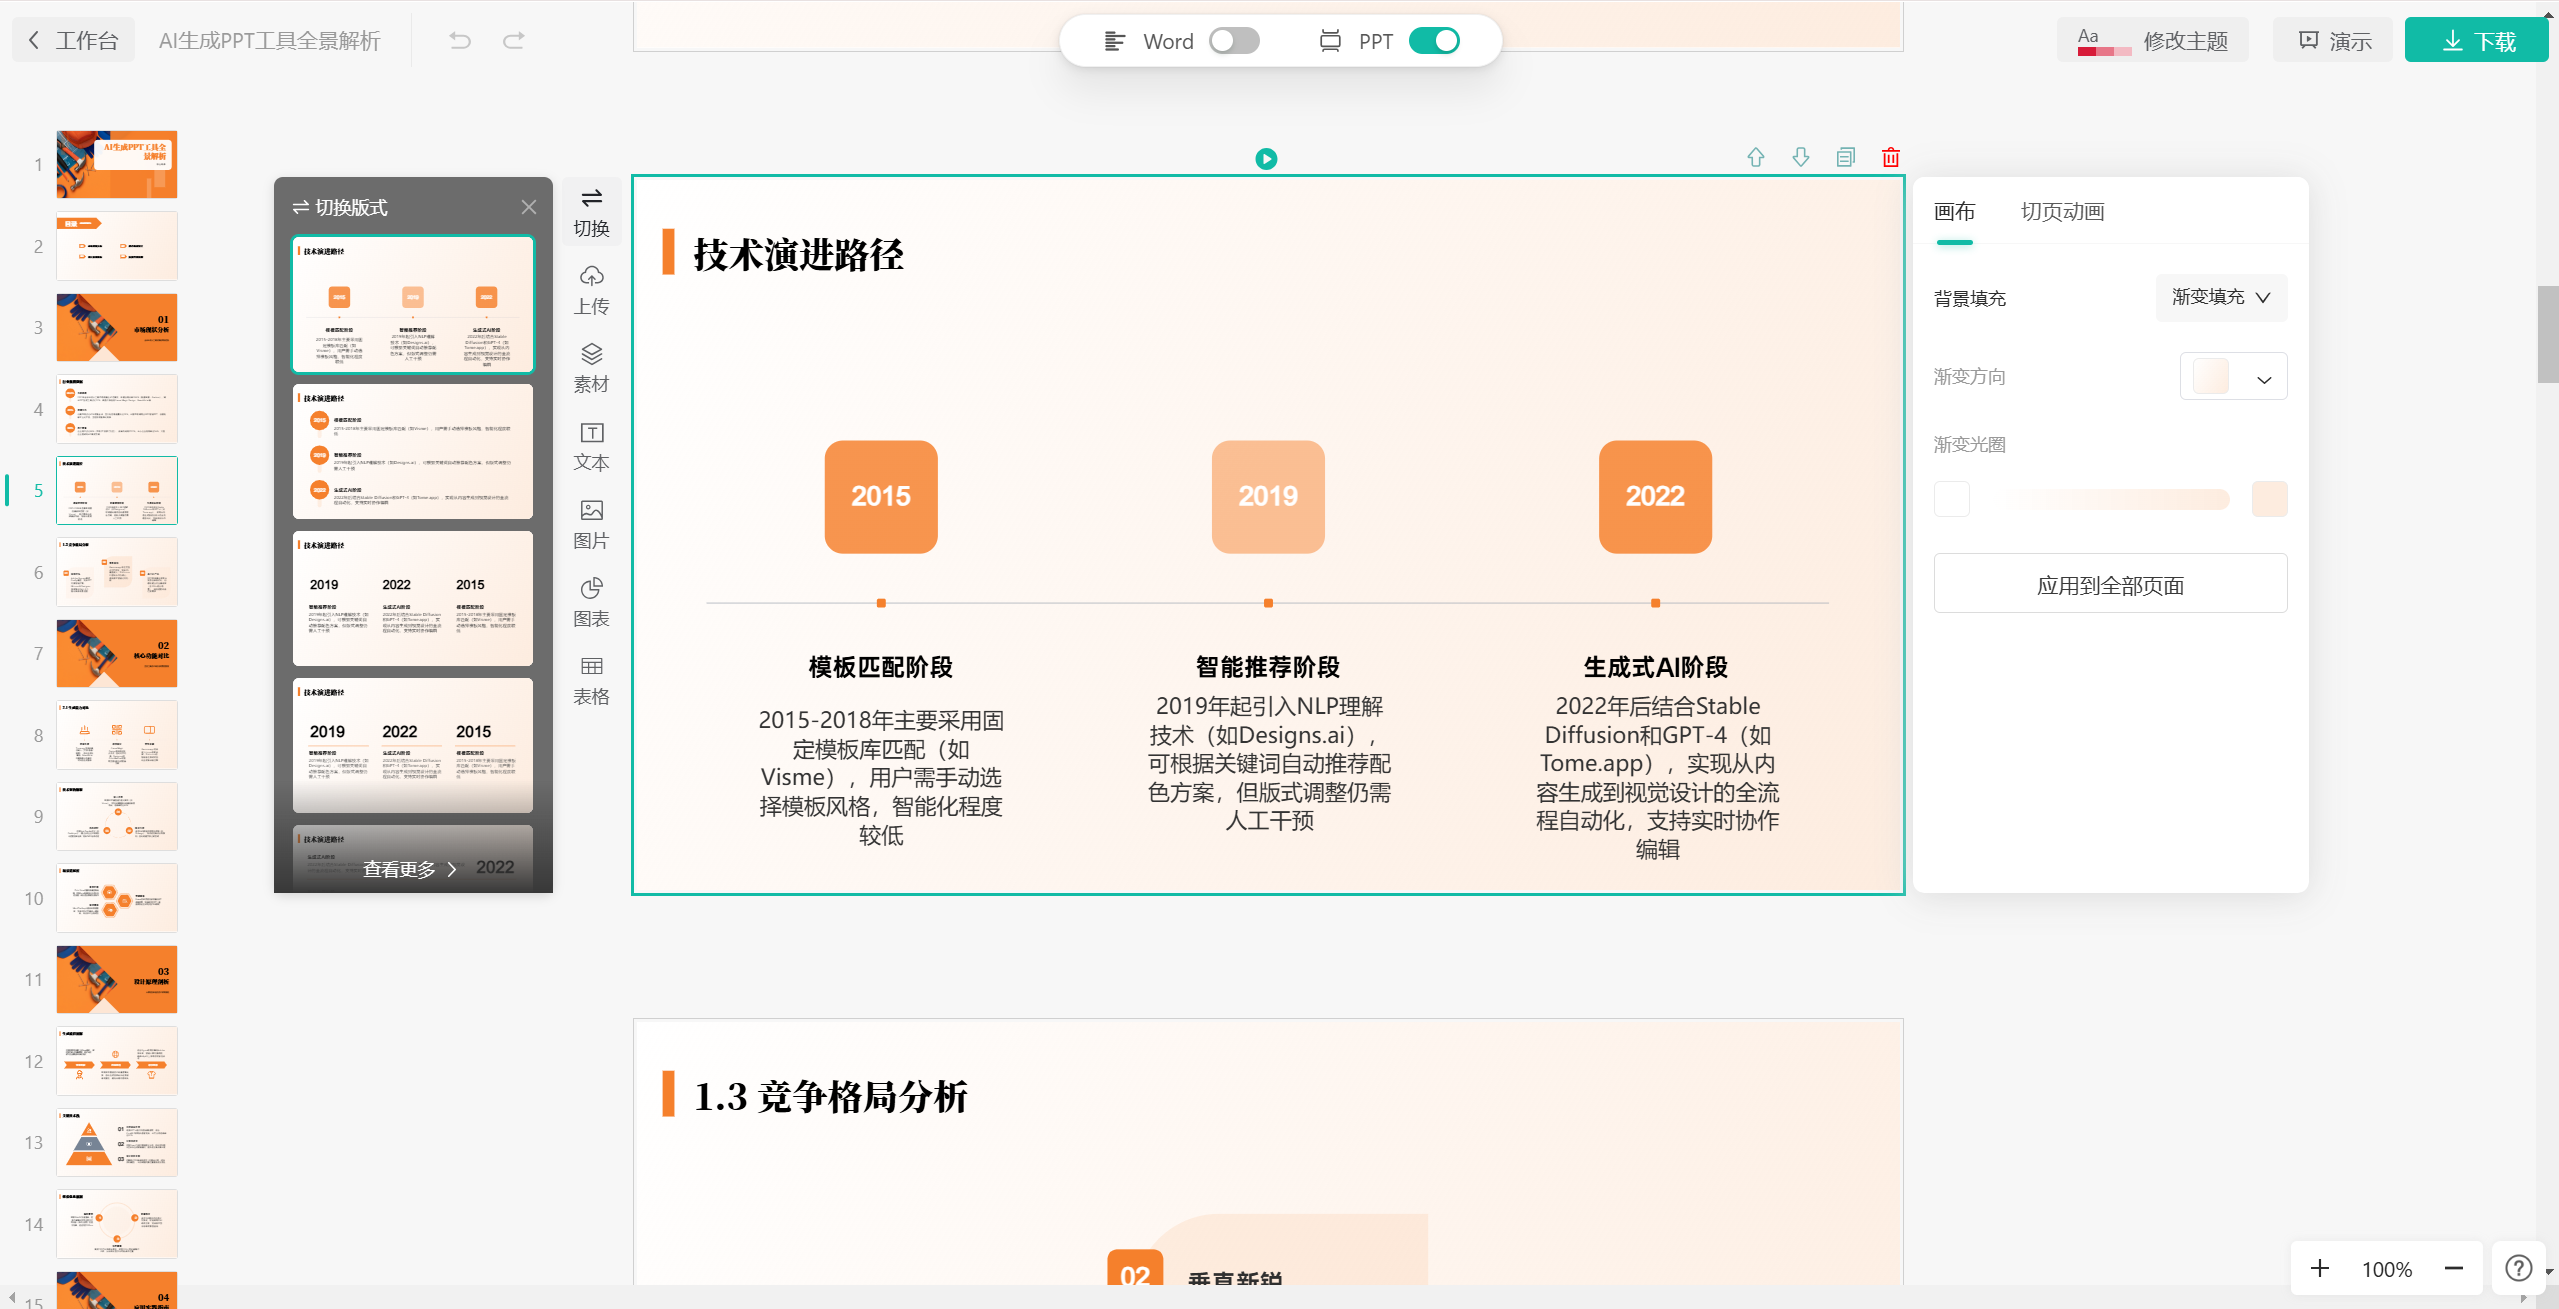Click the gradient stop slider bar
Screen dimensions: 2559x1309
click(x=2110, y=499)
